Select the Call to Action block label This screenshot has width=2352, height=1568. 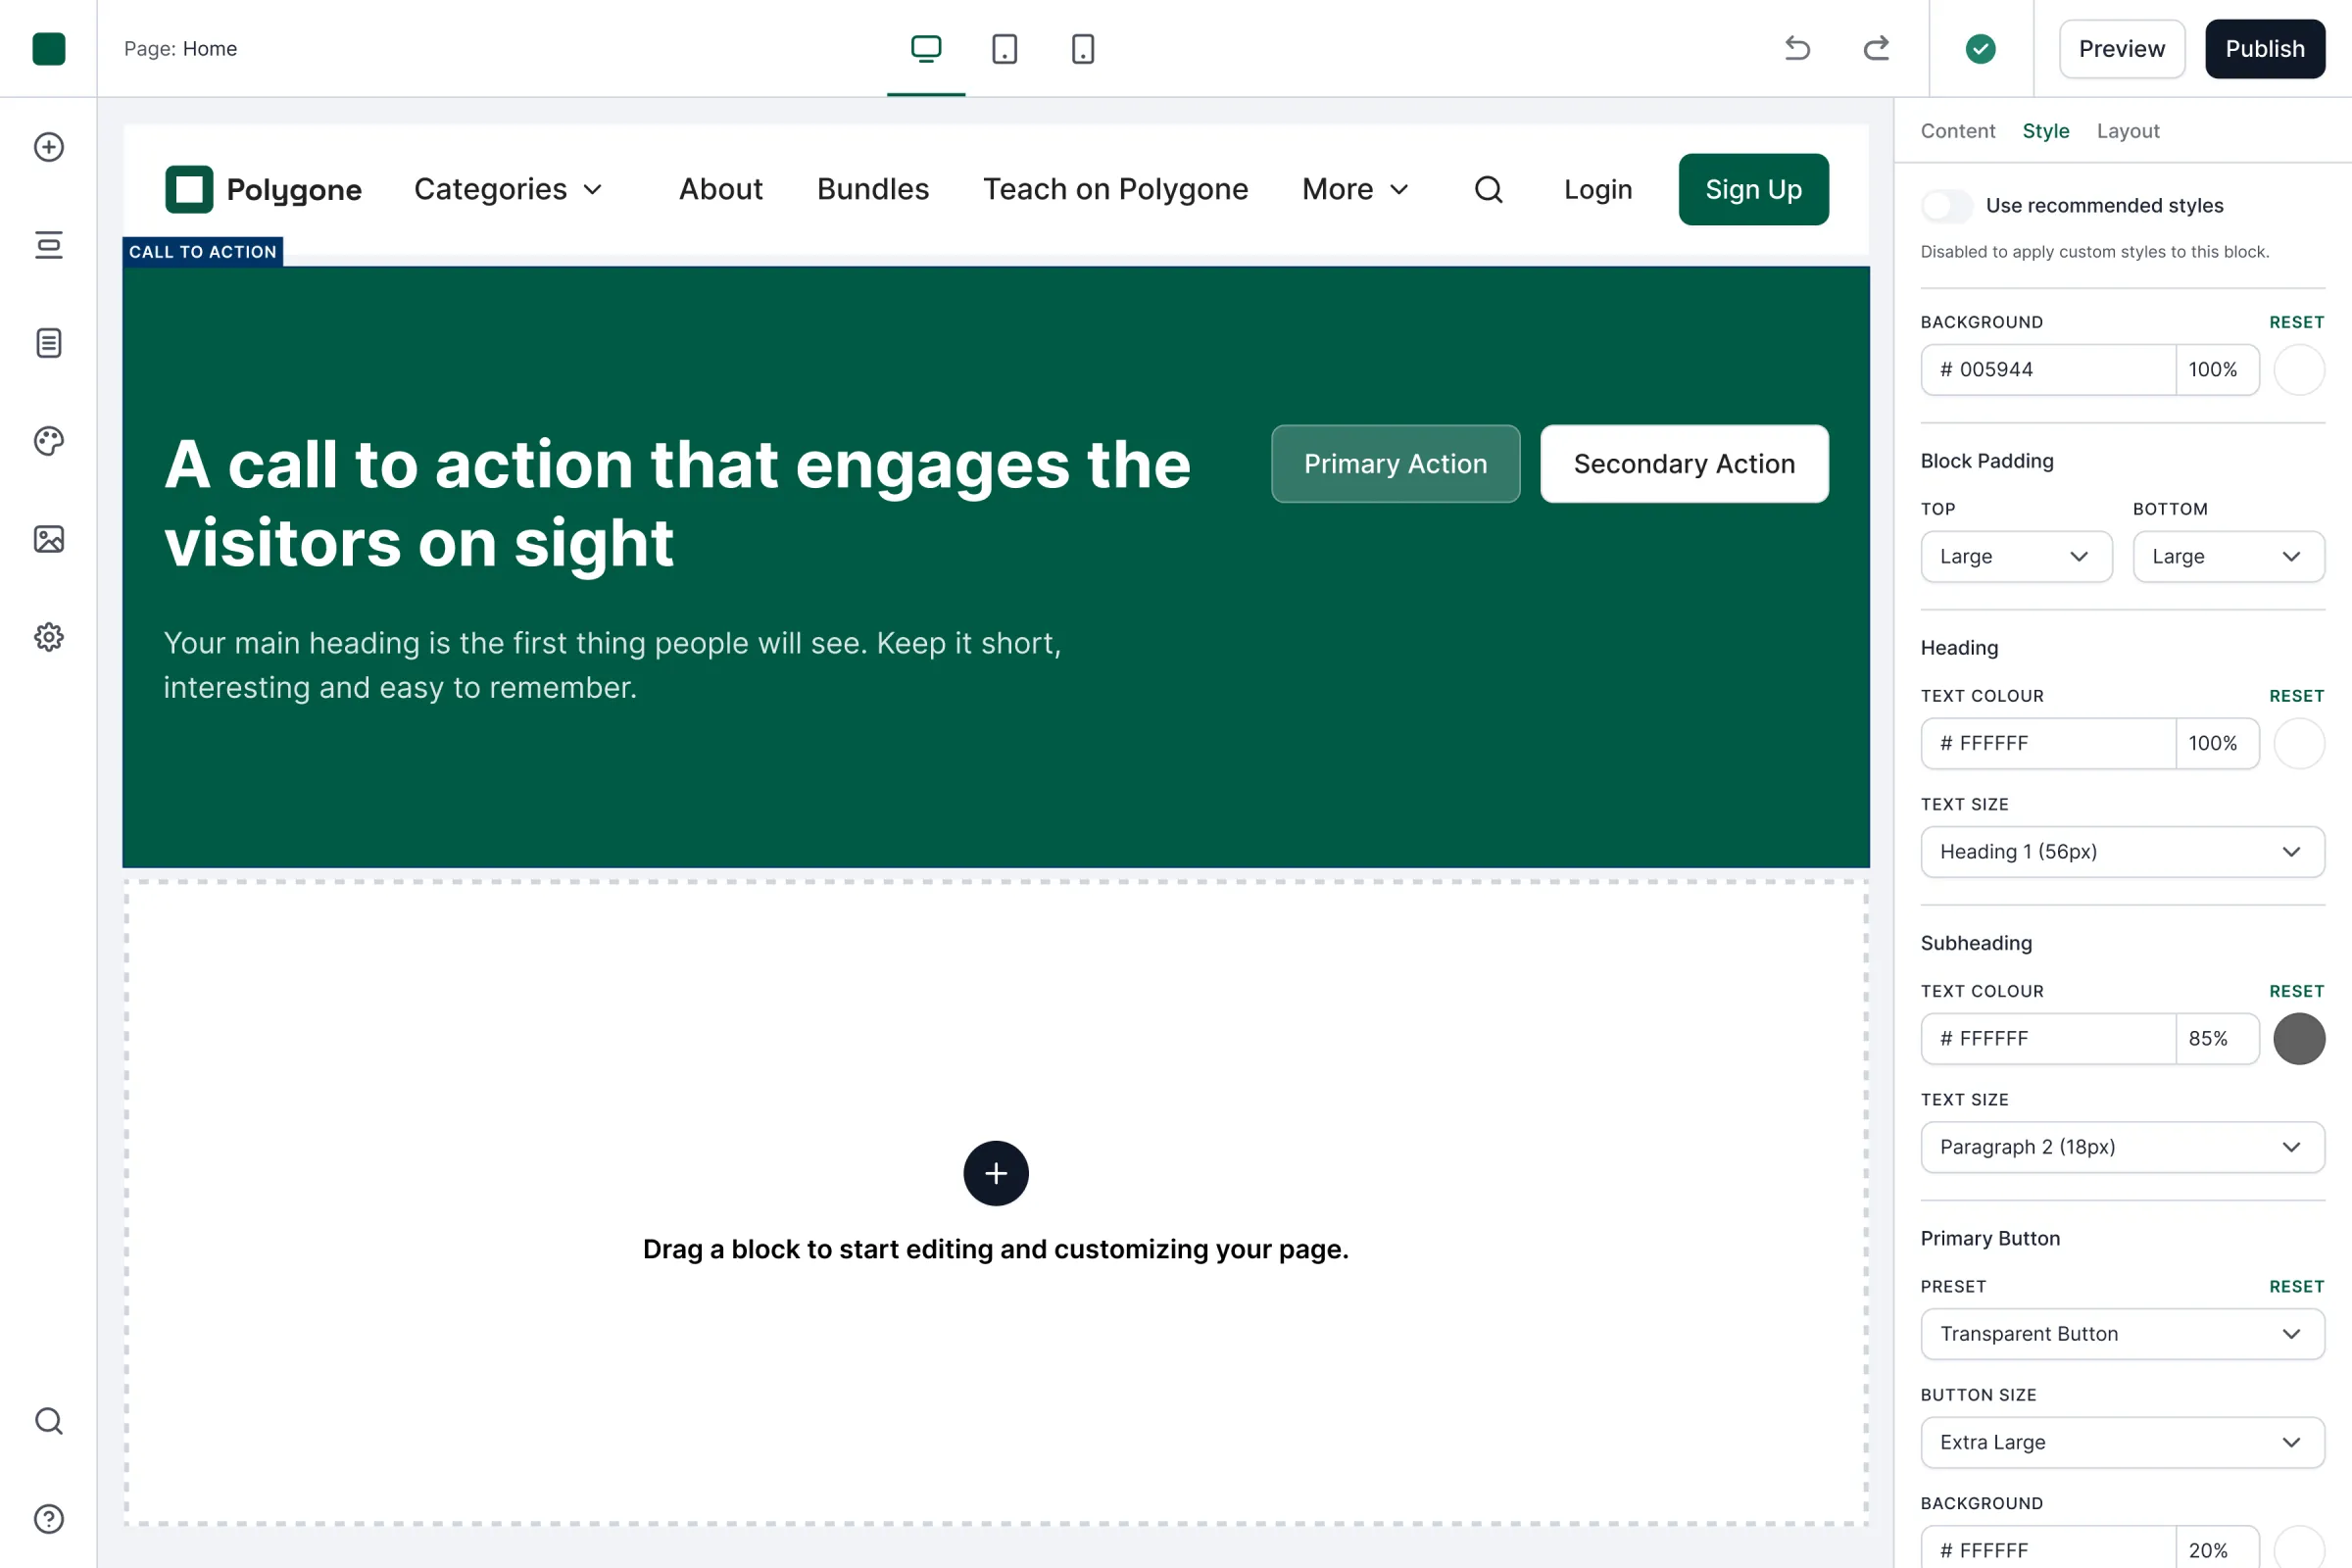tap(202, 252)
